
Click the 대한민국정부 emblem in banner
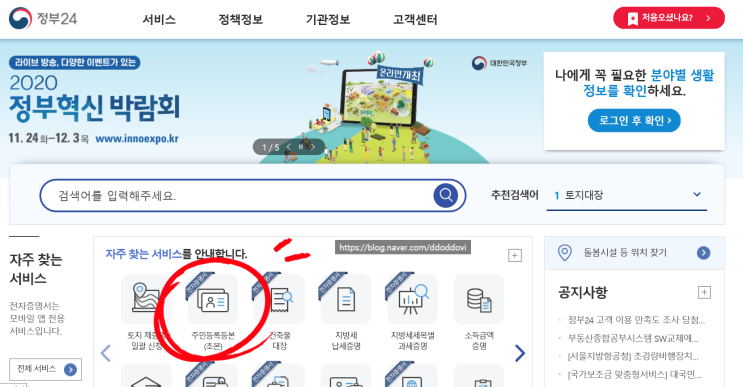pyautogui.click(x=499, y=63)
